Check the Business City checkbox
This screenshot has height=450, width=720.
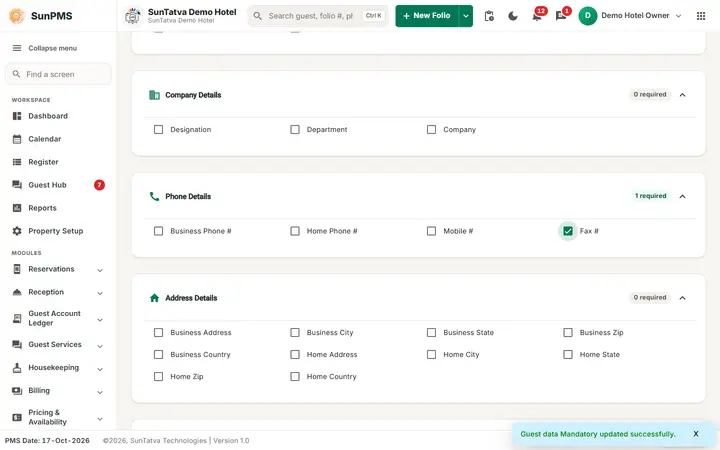coord(295,332)
